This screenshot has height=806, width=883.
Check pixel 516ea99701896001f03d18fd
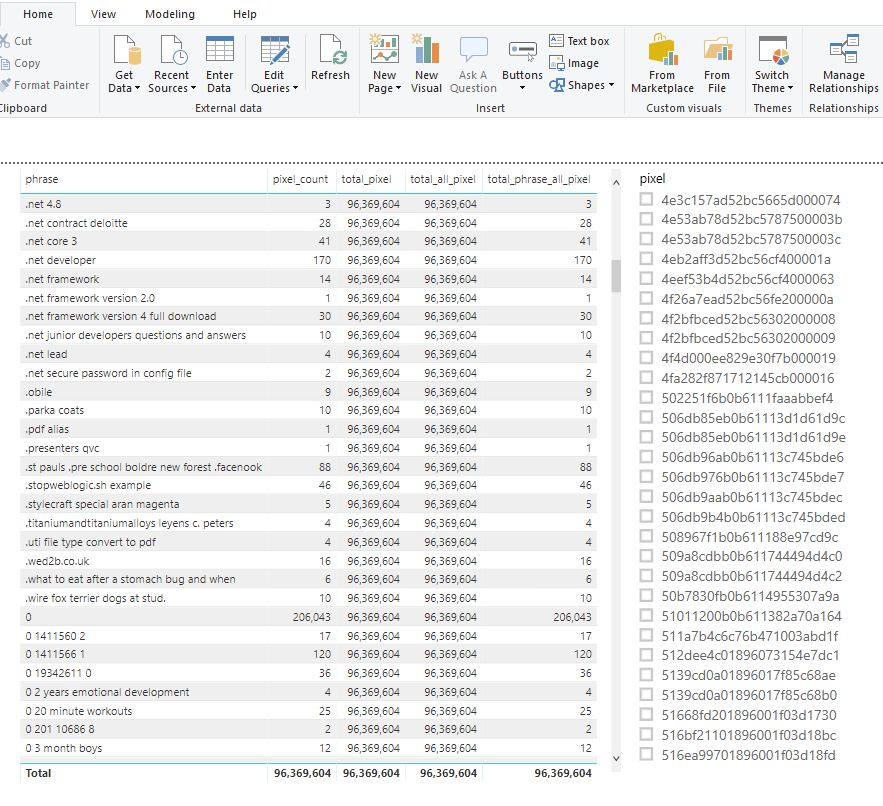[646, 754]
